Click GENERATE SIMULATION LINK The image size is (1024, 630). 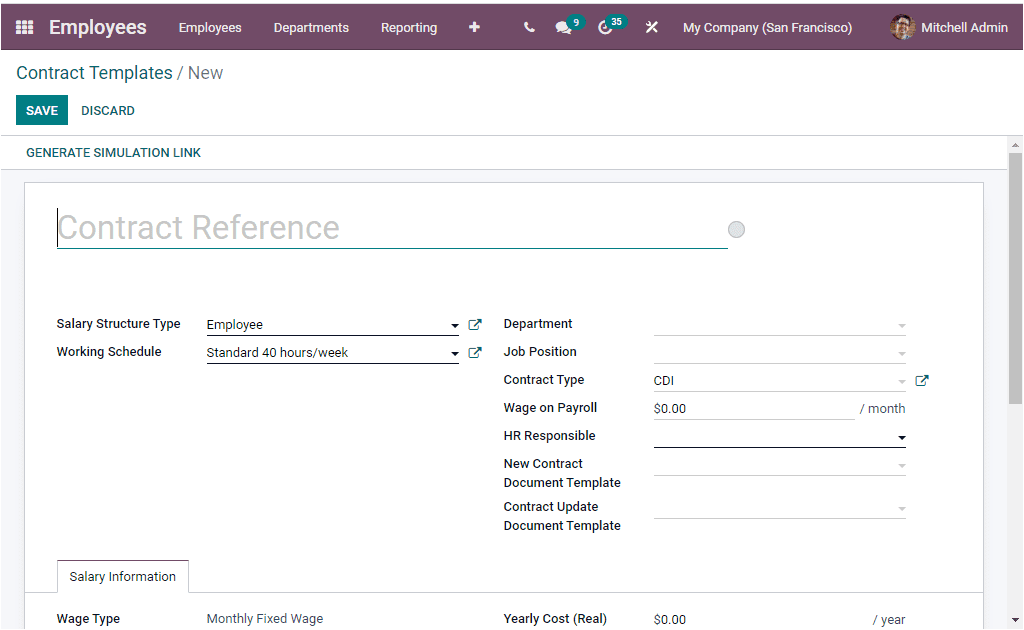click(113, 152)
